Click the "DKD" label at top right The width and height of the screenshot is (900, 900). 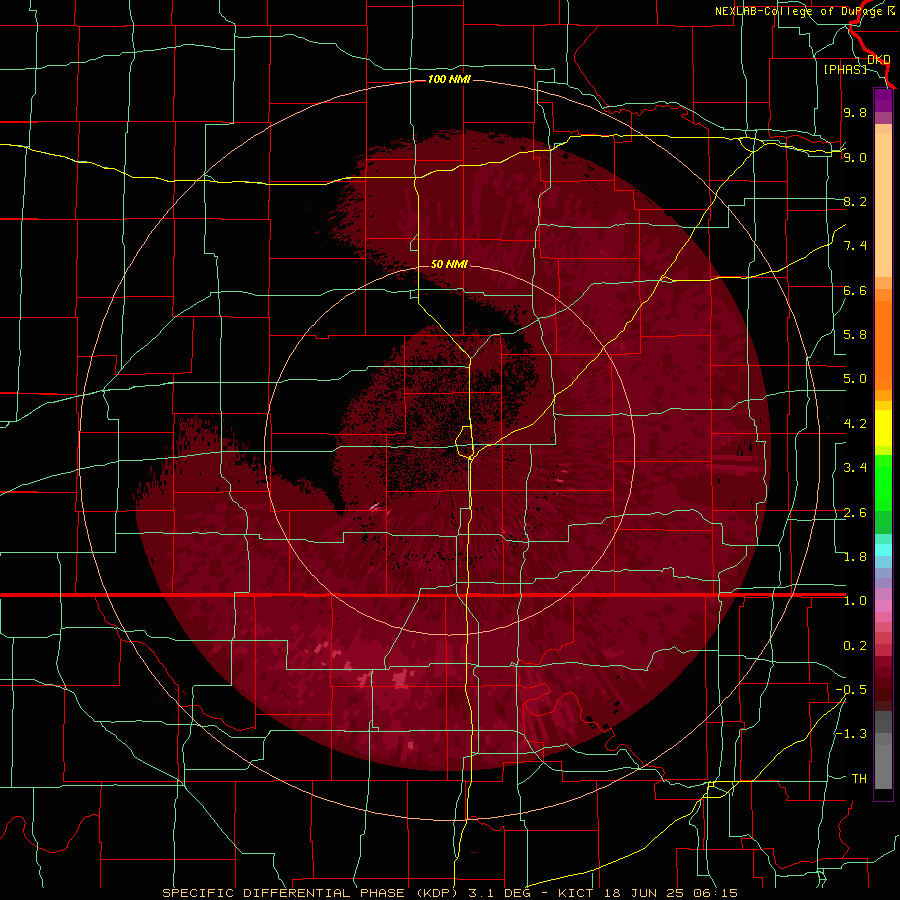879,59
